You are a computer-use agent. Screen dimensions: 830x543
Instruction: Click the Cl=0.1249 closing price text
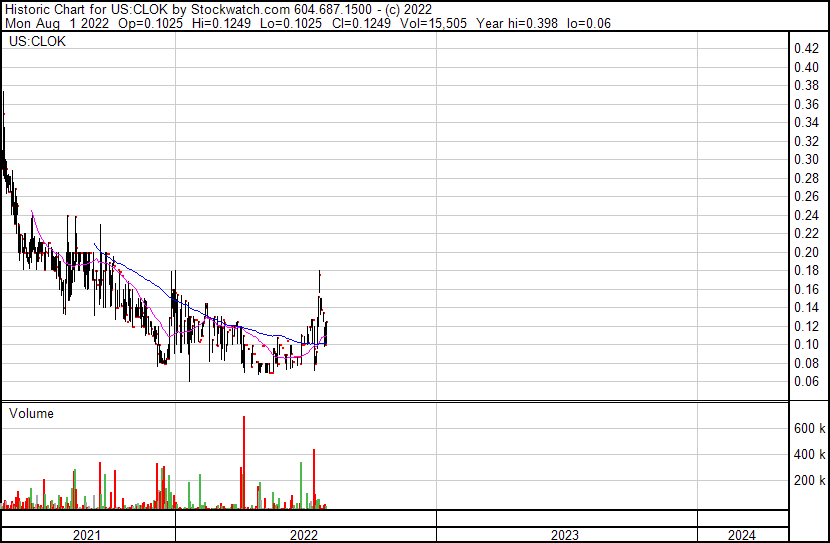362,23
